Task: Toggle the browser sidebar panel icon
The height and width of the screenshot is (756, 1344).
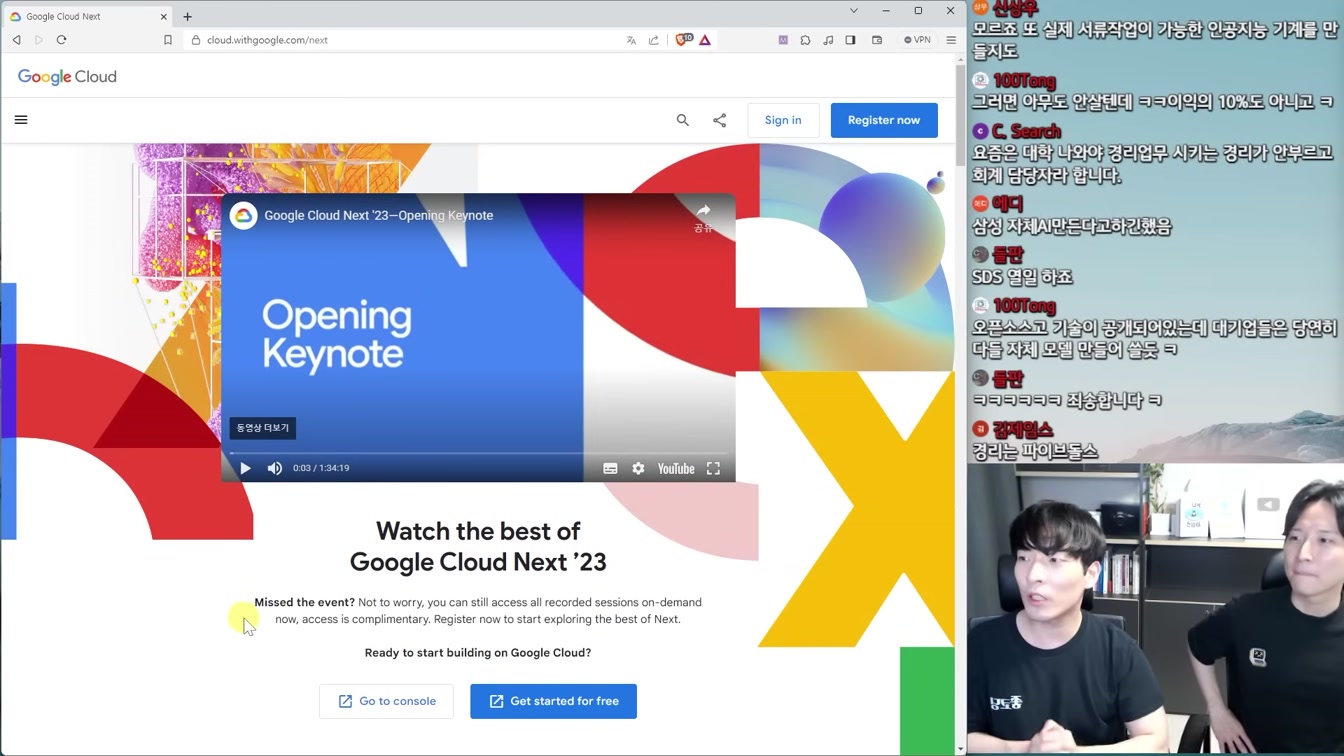Action: [850, 40]
